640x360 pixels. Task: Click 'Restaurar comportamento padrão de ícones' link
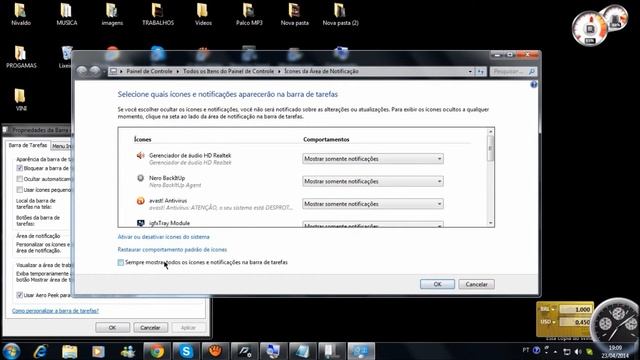(x=172, y=249)
